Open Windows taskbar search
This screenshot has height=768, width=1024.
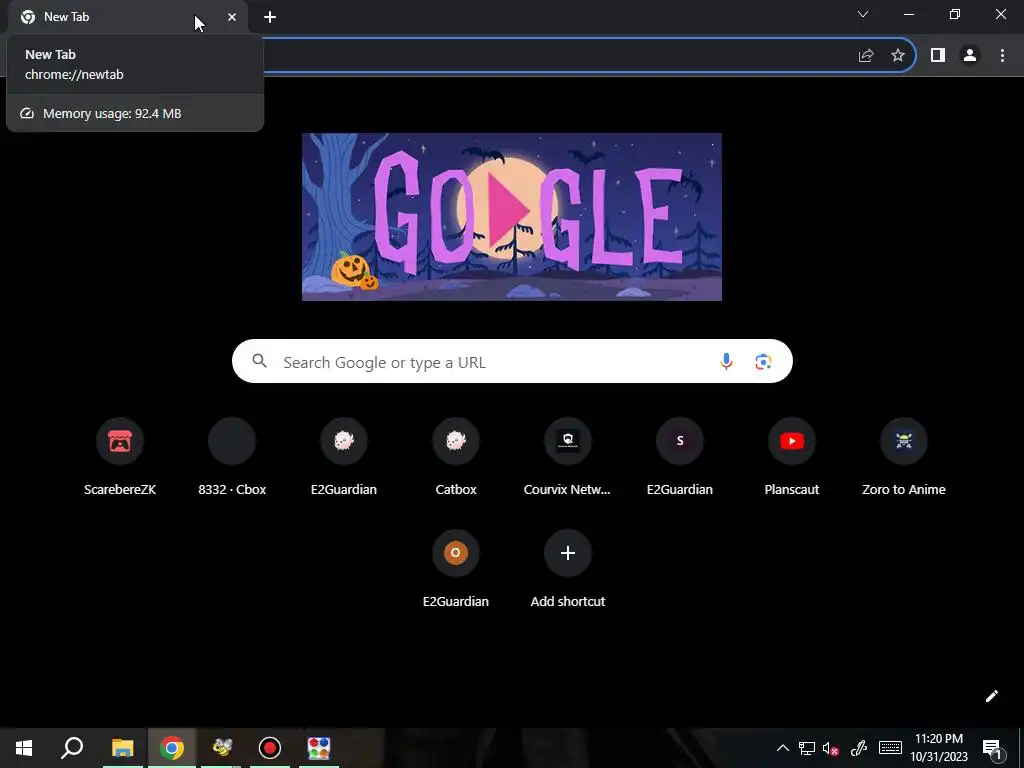[72, 748]
